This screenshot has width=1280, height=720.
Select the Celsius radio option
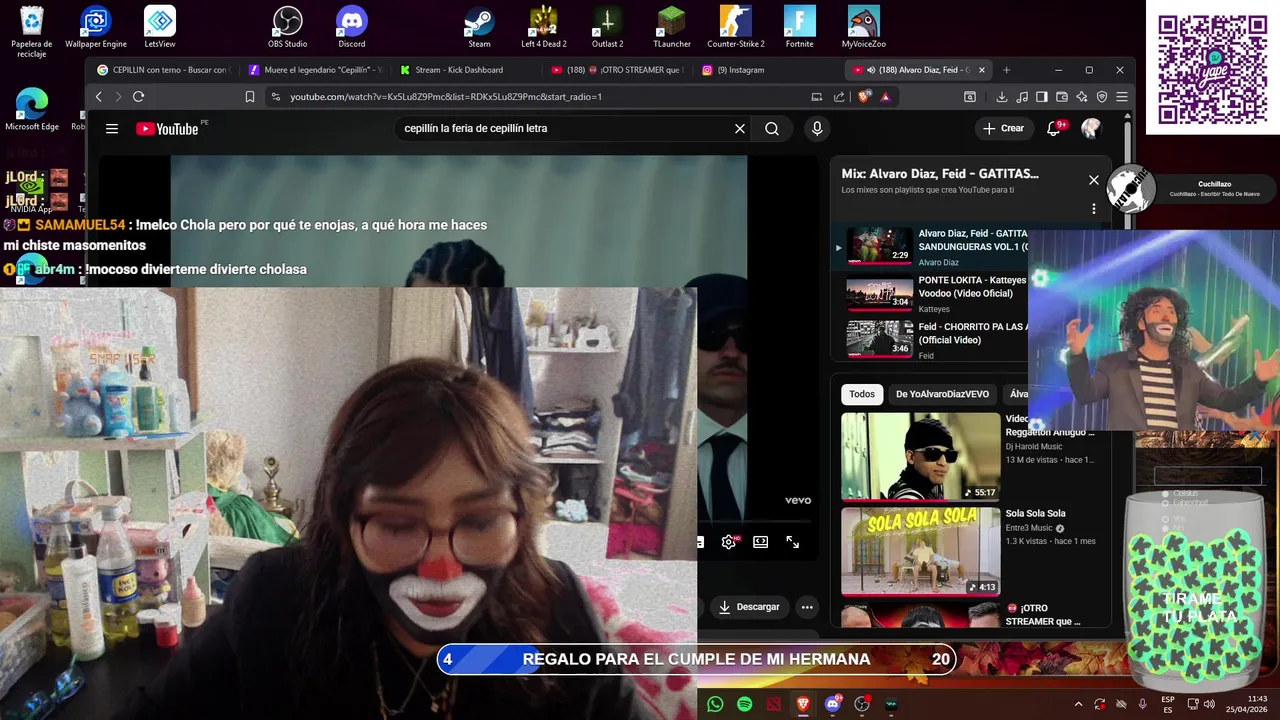pos(1165,494)
